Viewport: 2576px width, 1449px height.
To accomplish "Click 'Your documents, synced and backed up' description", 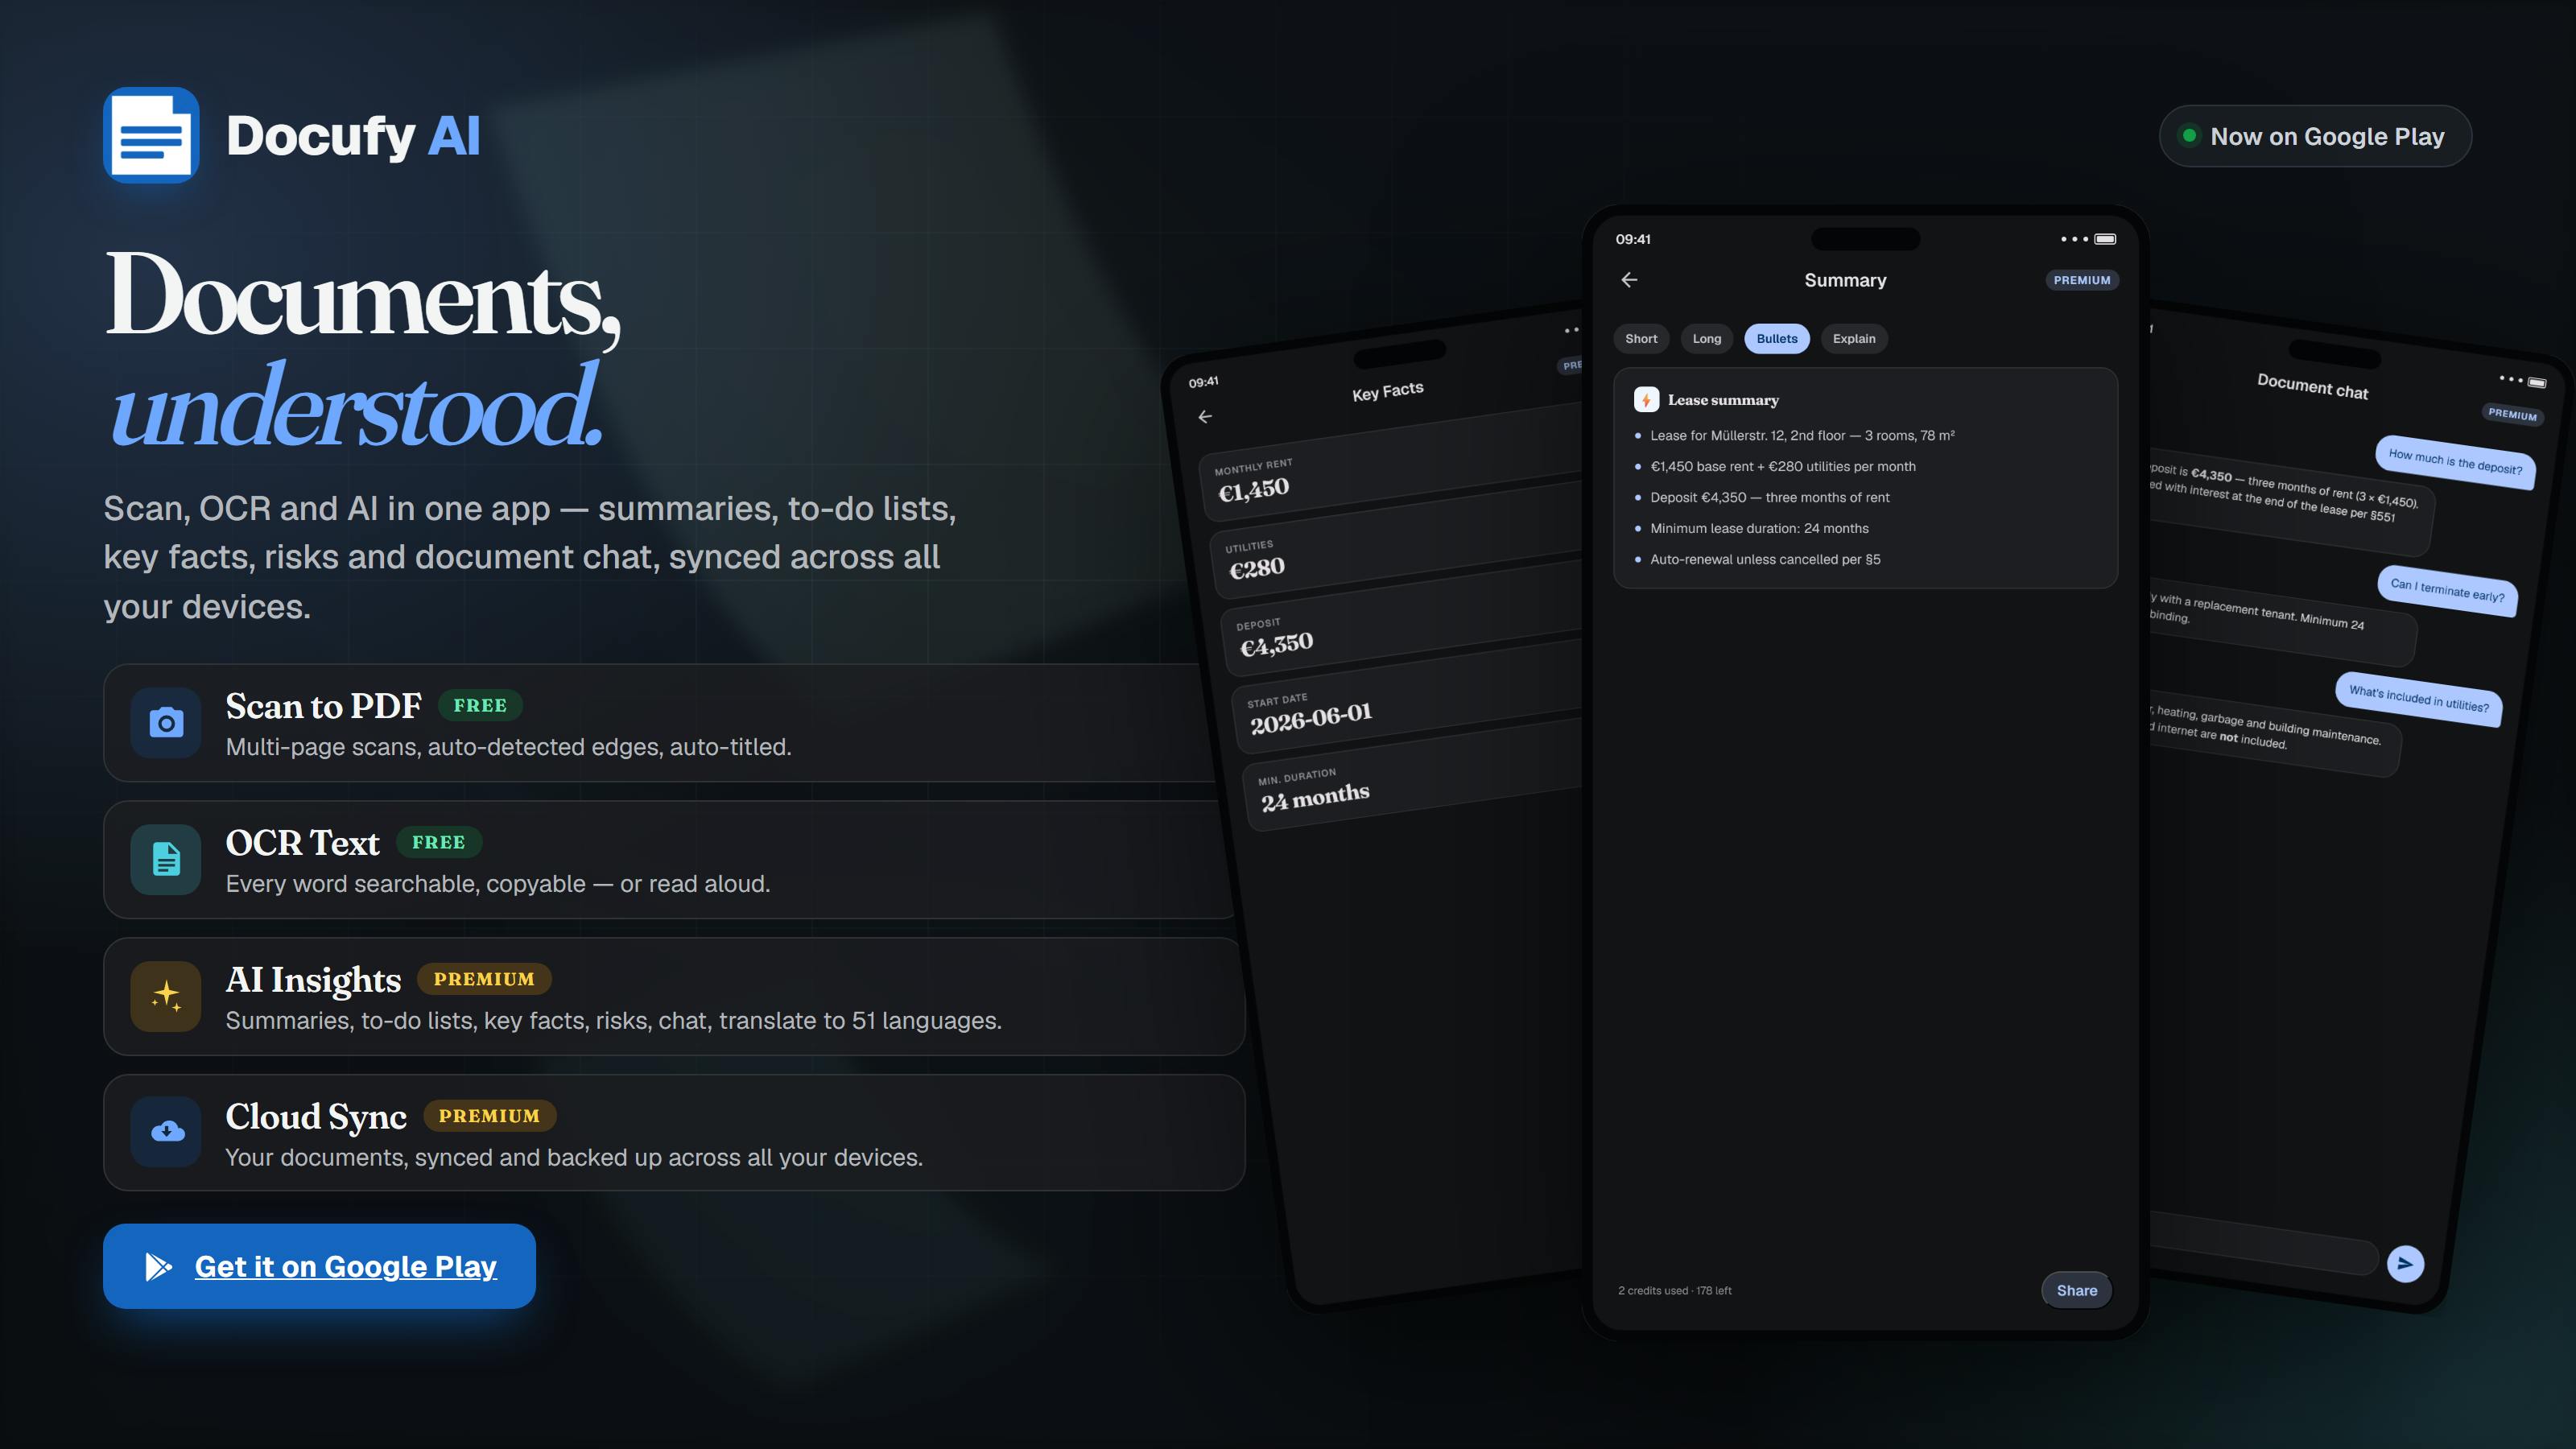I will (x=574, y=1158).
